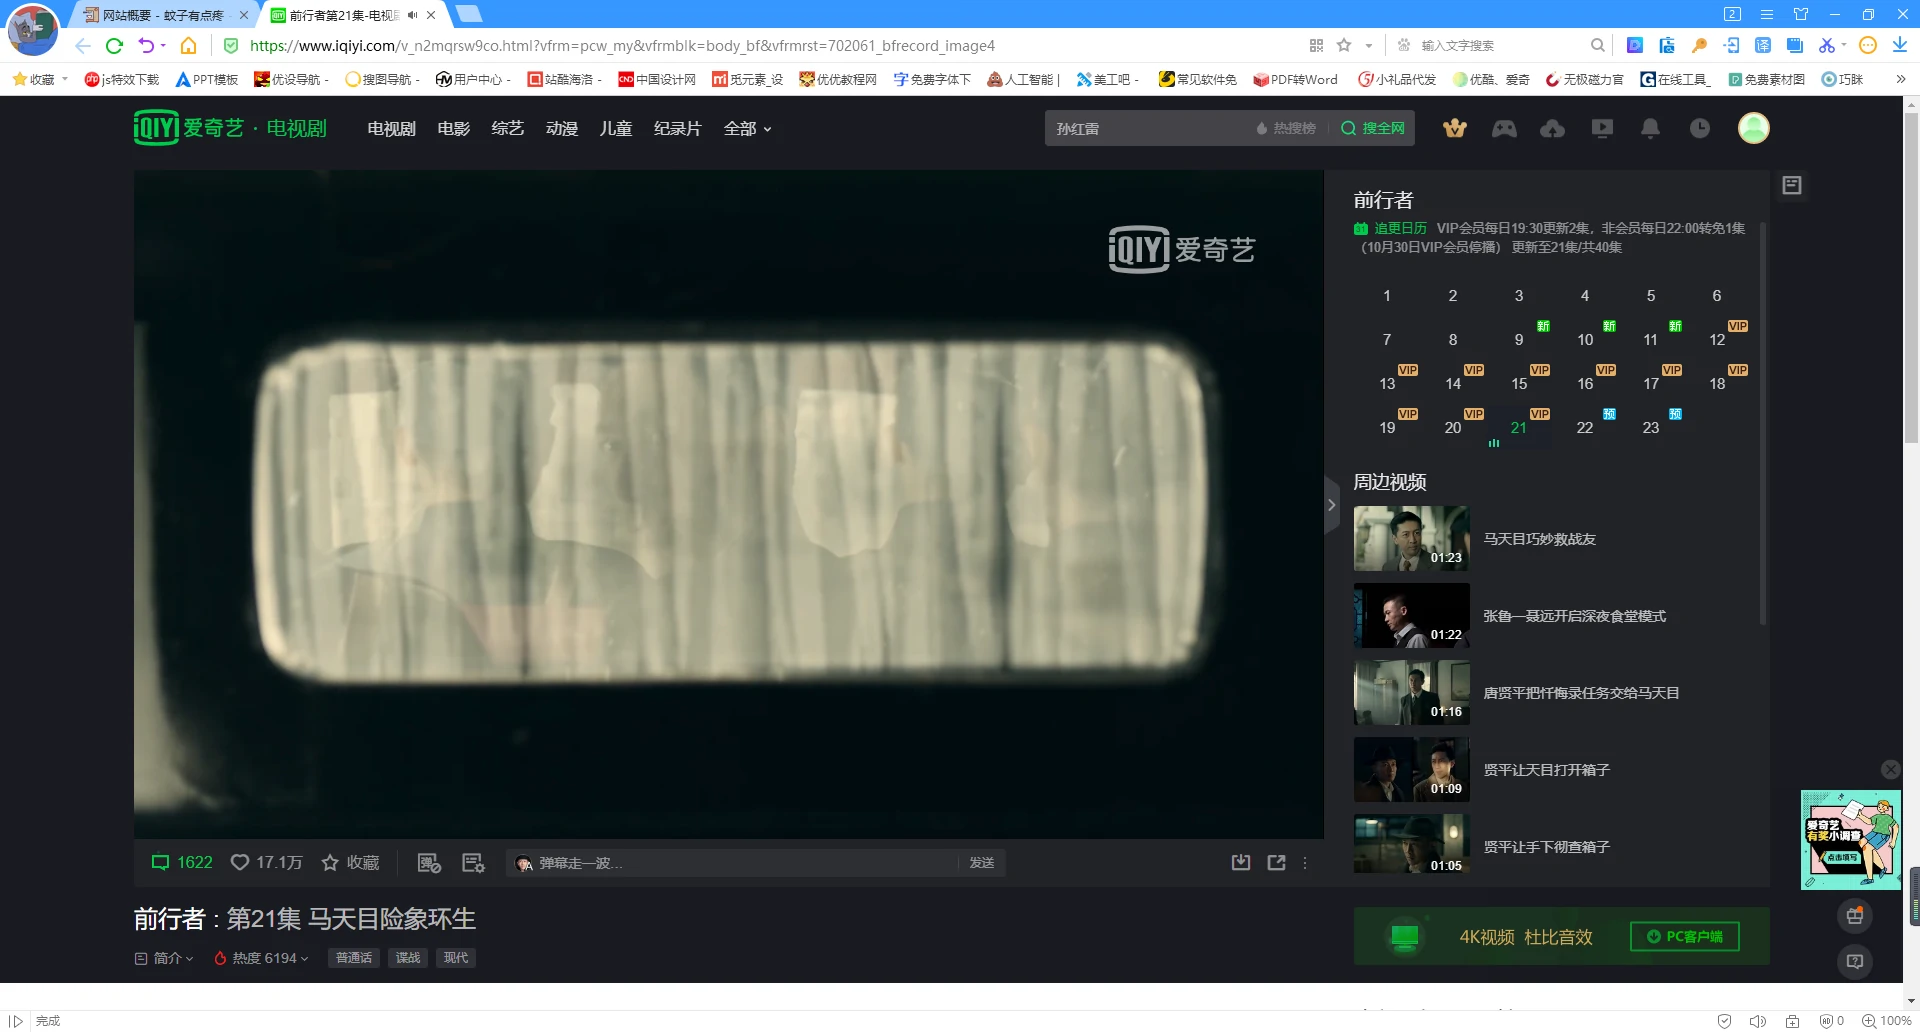1920x1032 pixels.
Task: Click the 搜全网 search button
Action: point(1373,128)
